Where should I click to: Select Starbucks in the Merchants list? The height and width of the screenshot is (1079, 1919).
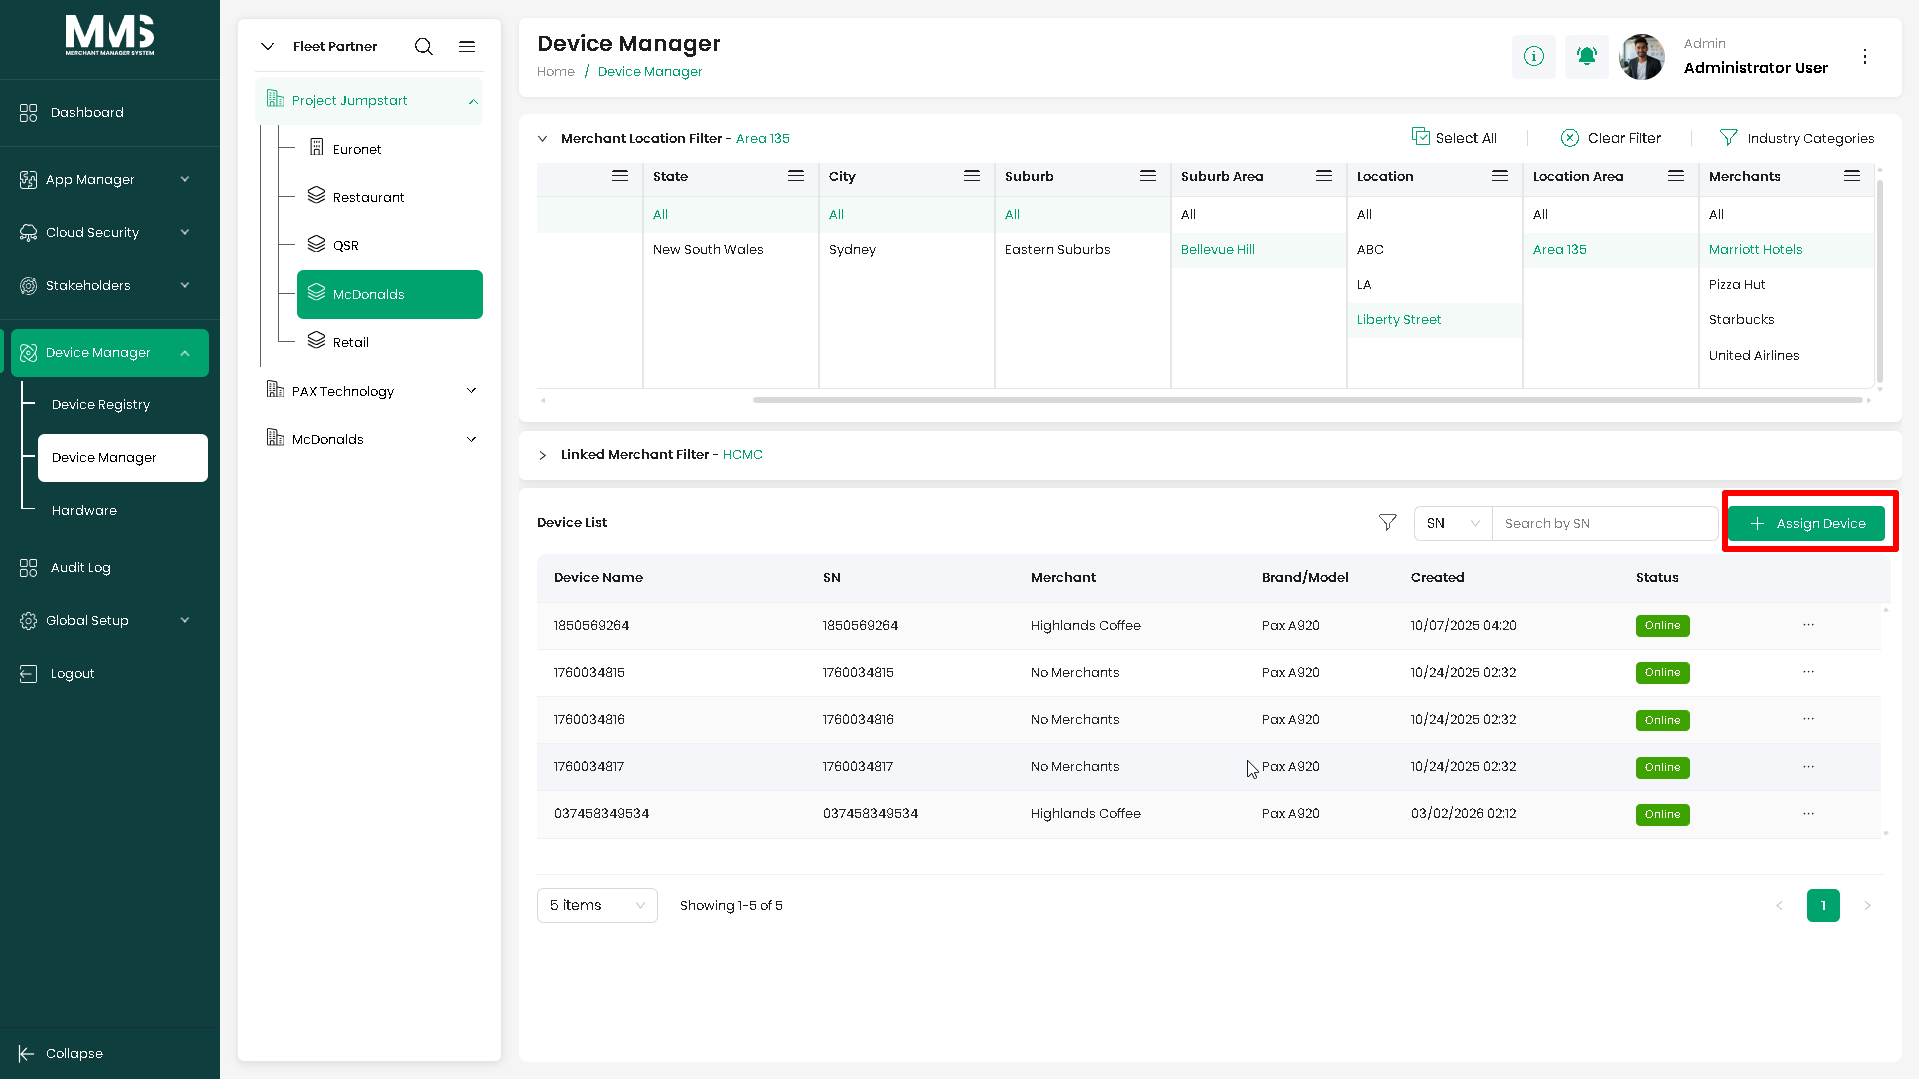1741,320
